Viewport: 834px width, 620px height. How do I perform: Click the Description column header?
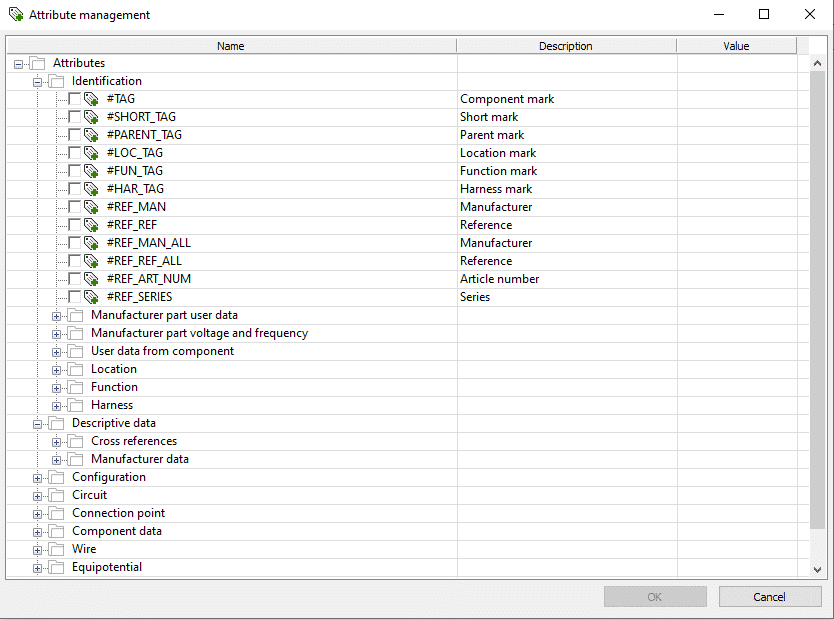click(x=565, y=46)
